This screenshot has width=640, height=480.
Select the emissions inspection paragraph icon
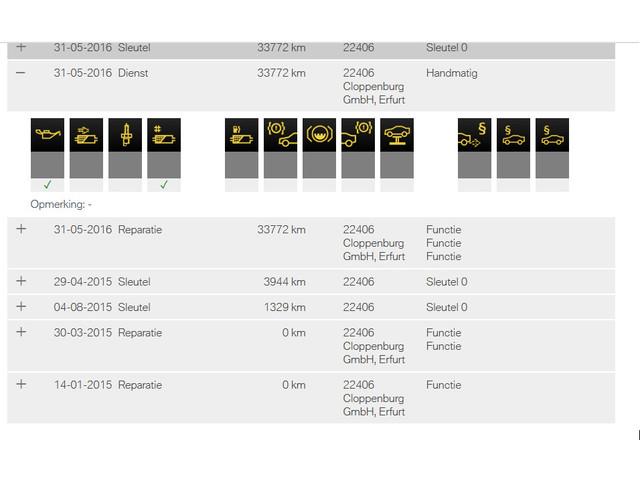click(x=474, y=135)
